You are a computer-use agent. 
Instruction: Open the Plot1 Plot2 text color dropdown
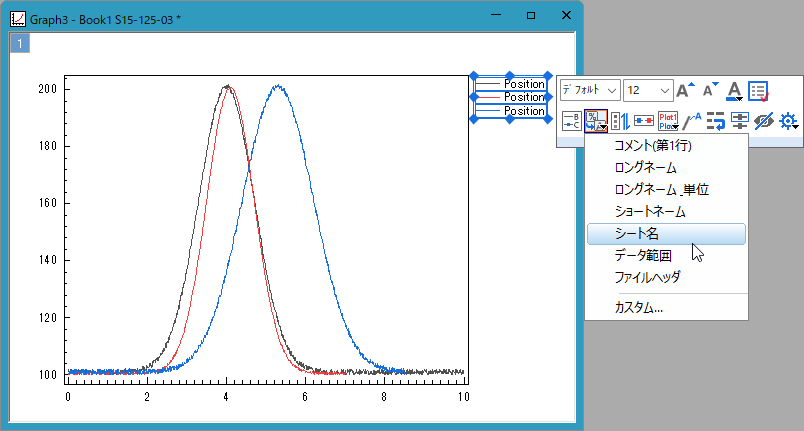tap(668, 121)
